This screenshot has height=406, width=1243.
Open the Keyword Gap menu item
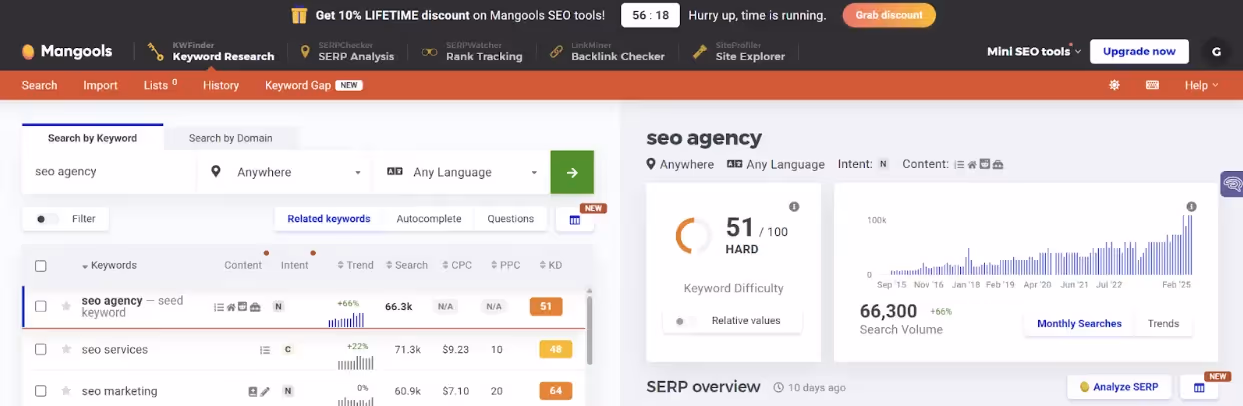click(x=313, y=85)
